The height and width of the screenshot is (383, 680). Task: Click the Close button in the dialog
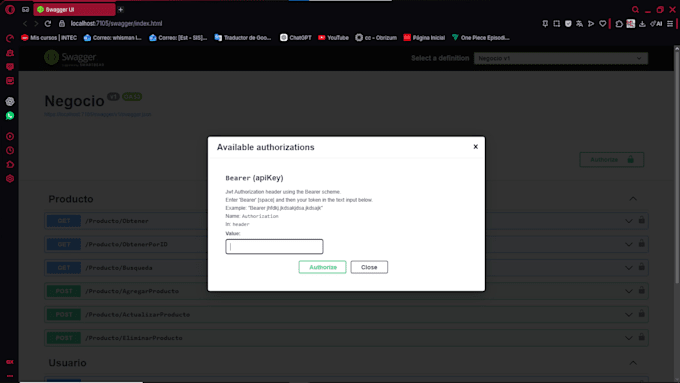click(369, 267)
